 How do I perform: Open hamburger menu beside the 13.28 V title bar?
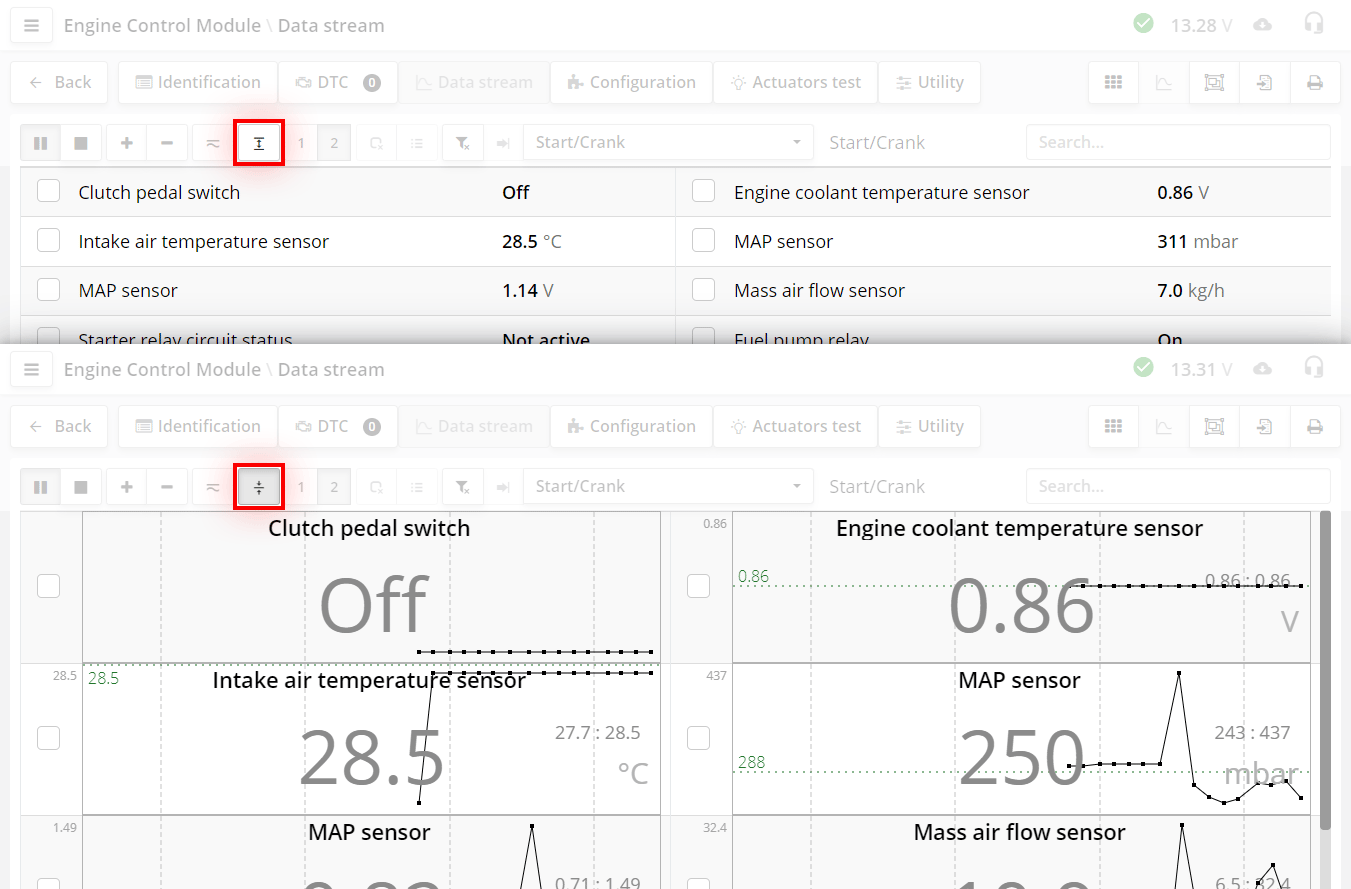(x=31, y=26)
